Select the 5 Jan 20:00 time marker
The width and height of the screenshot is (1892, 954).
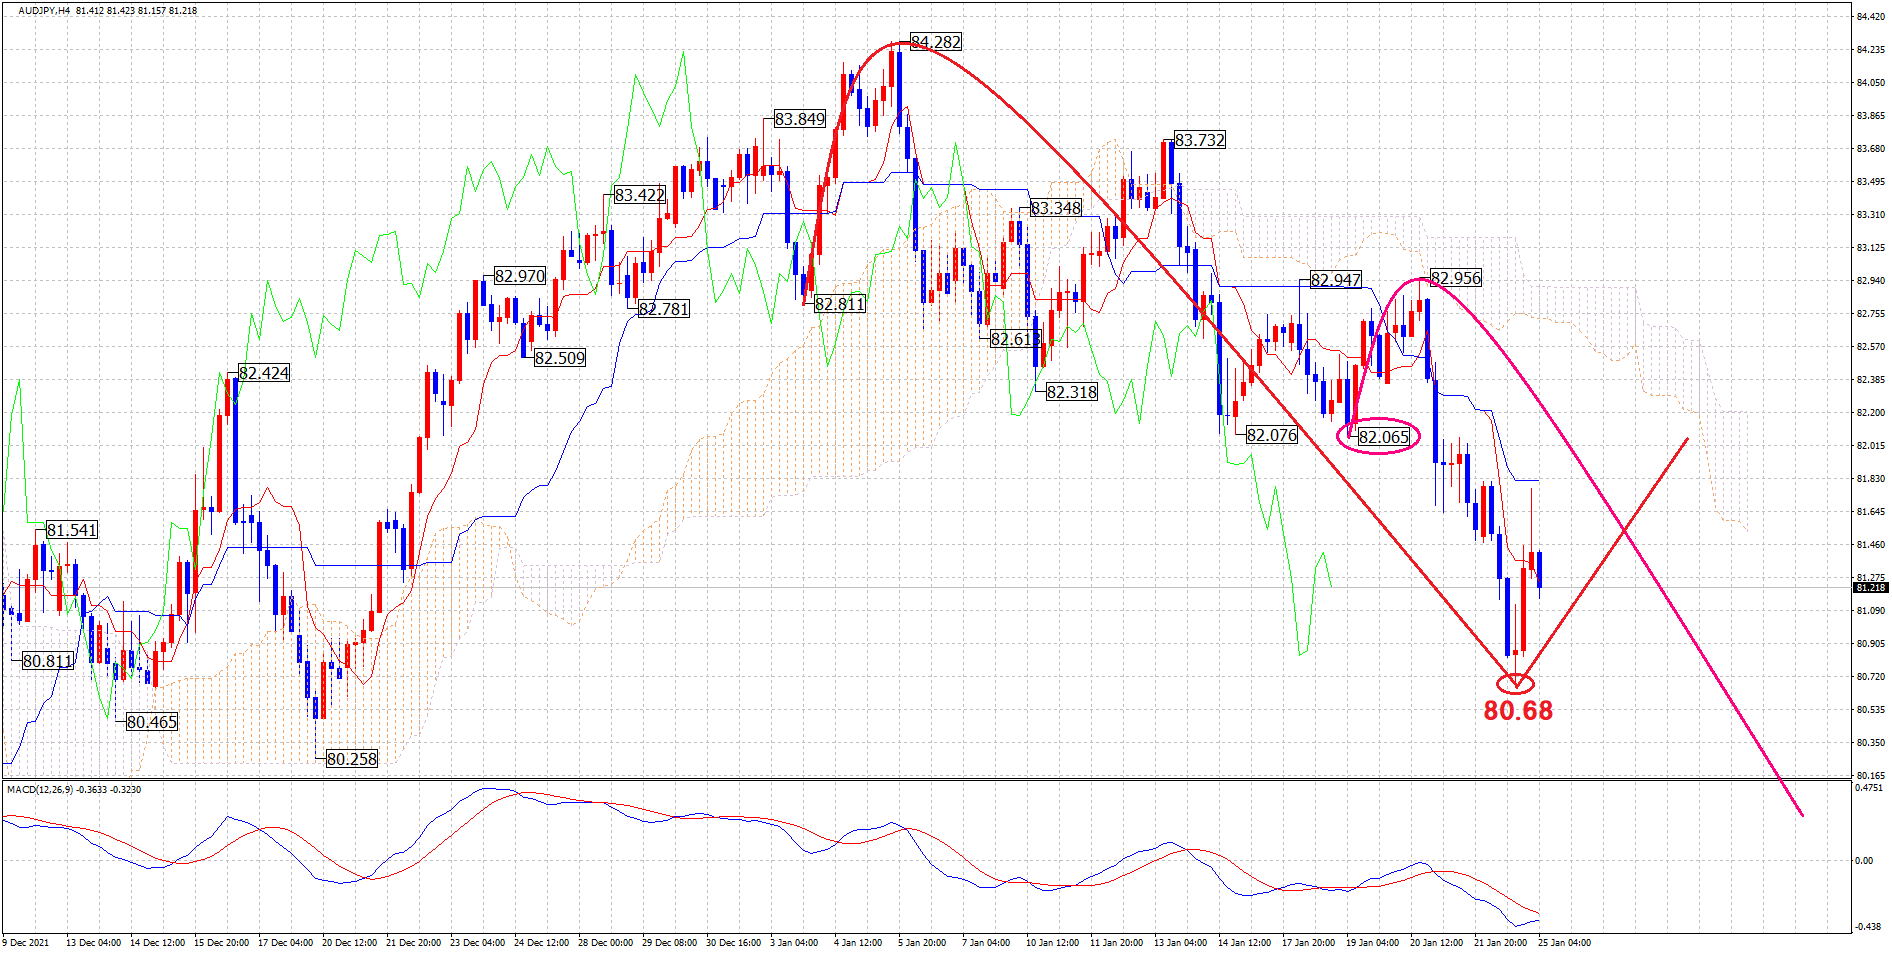(921, 942)
